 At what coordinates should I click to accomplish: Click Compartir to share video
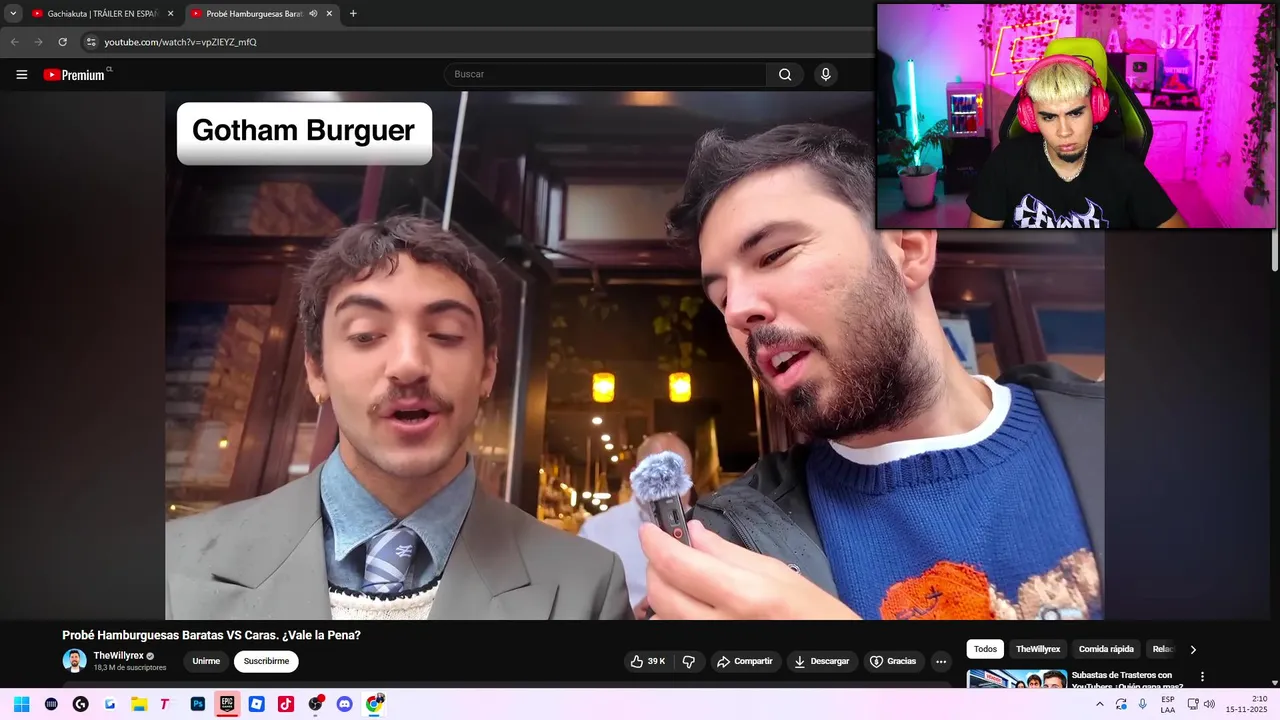point(745,661)
